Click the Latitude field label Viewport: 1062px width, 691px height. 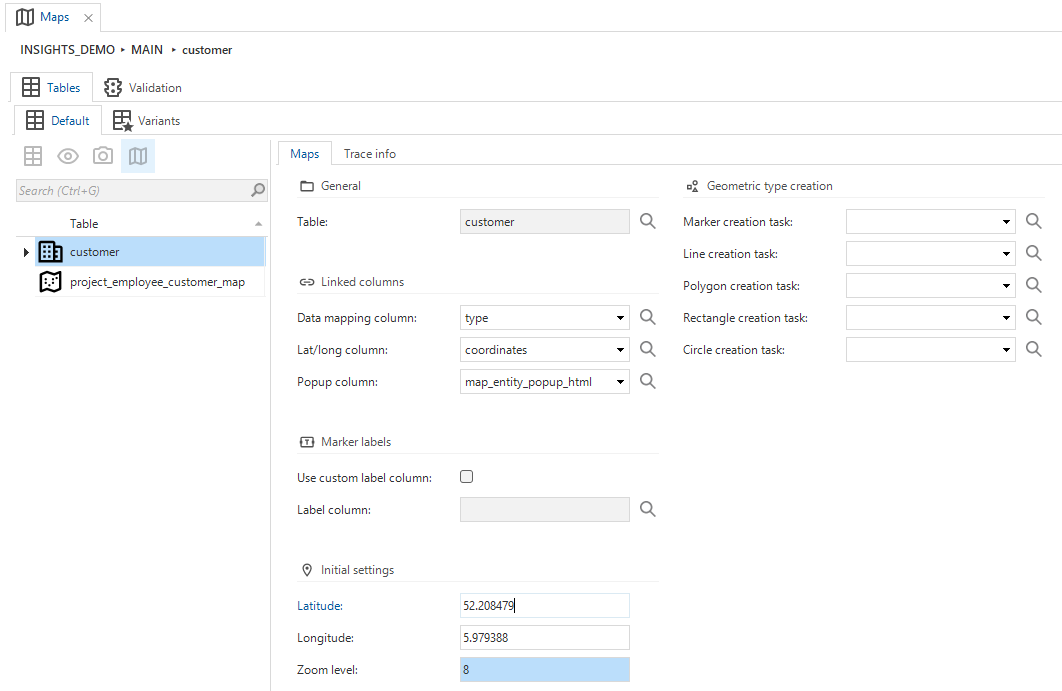(320, 606)
